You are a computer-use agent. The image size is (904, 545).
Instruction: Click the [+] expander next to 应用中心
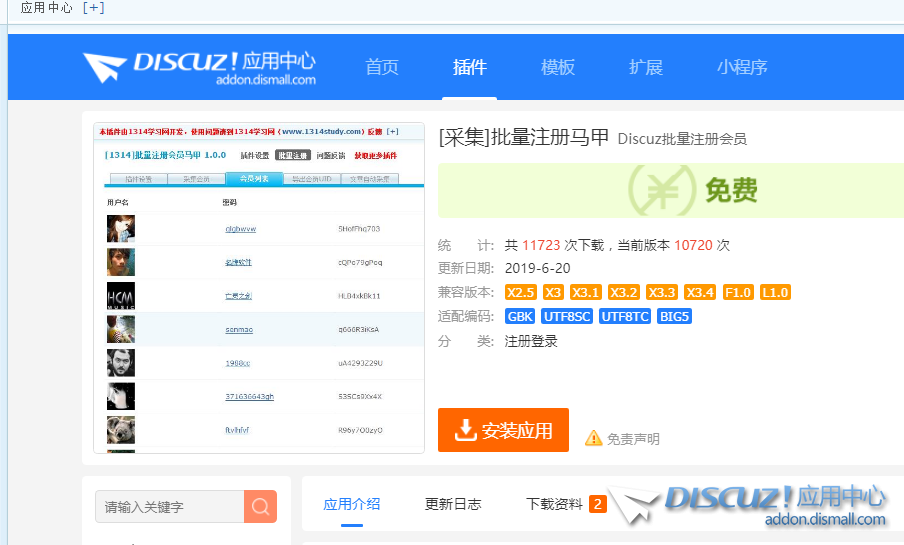[x=93, y=8]
